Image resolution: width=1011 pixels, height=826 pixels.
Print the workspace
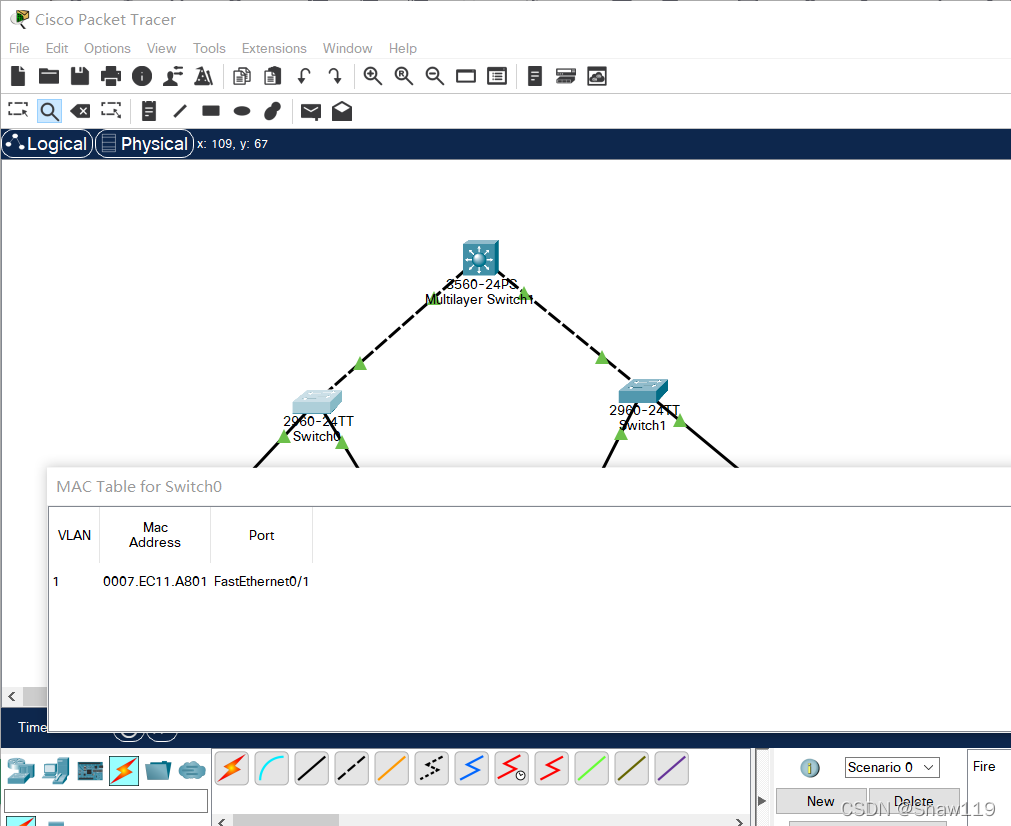point(111,76)
